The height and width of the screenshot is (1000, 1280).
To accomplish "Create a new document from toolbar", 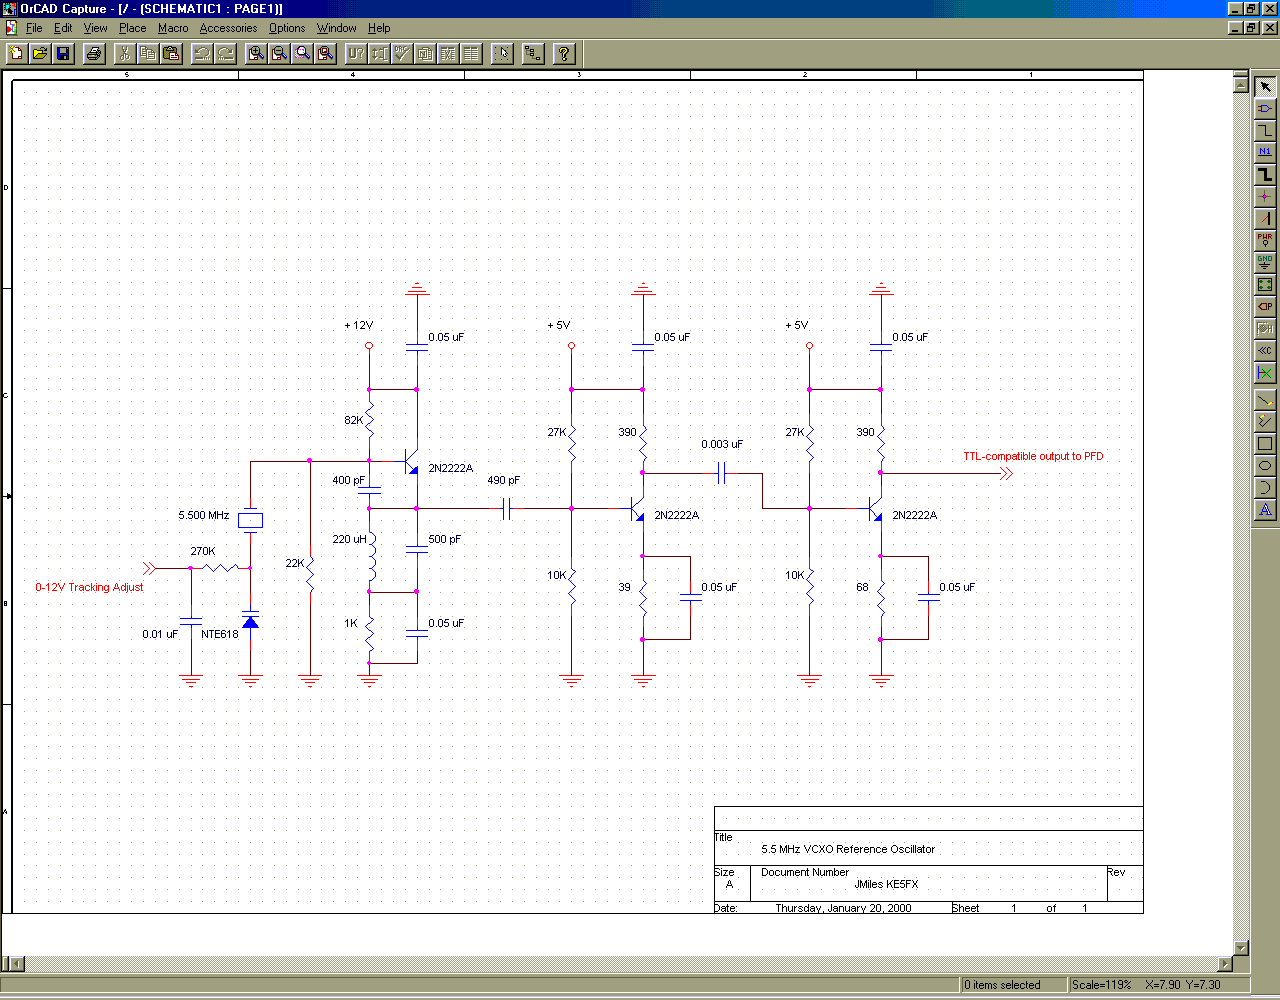I will pos(16,53).
